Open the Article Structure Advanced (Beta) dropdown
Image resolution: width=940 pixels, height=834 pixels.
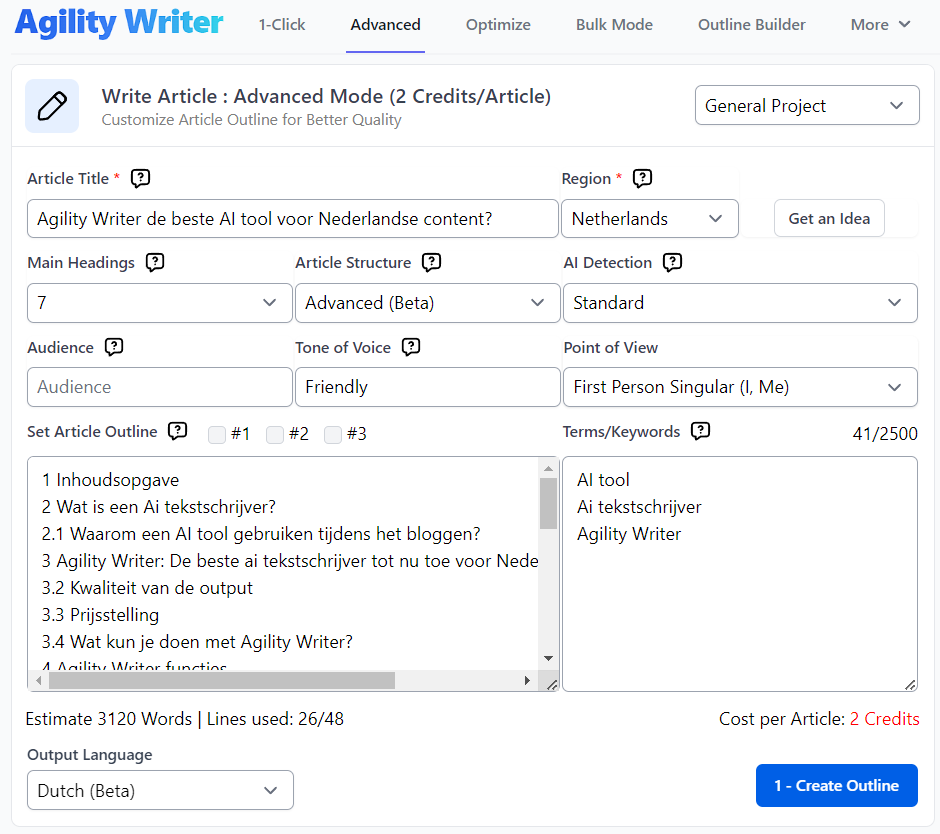tap(427, 303)
